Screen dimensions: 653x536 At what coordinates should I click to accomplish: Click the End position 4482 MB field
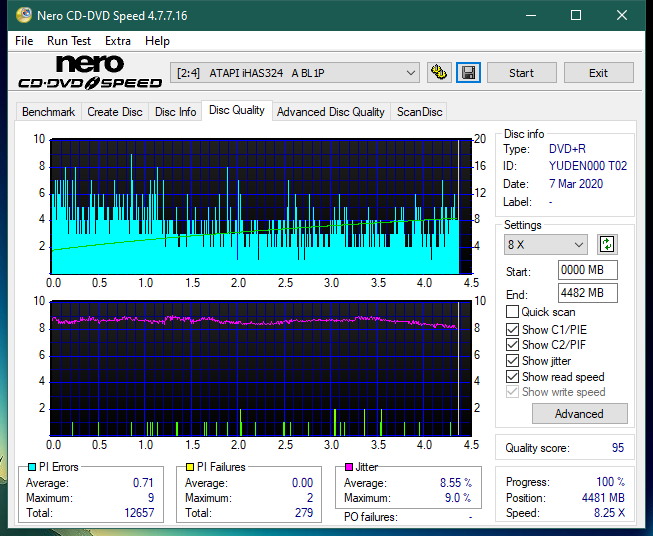pos(587,293)
